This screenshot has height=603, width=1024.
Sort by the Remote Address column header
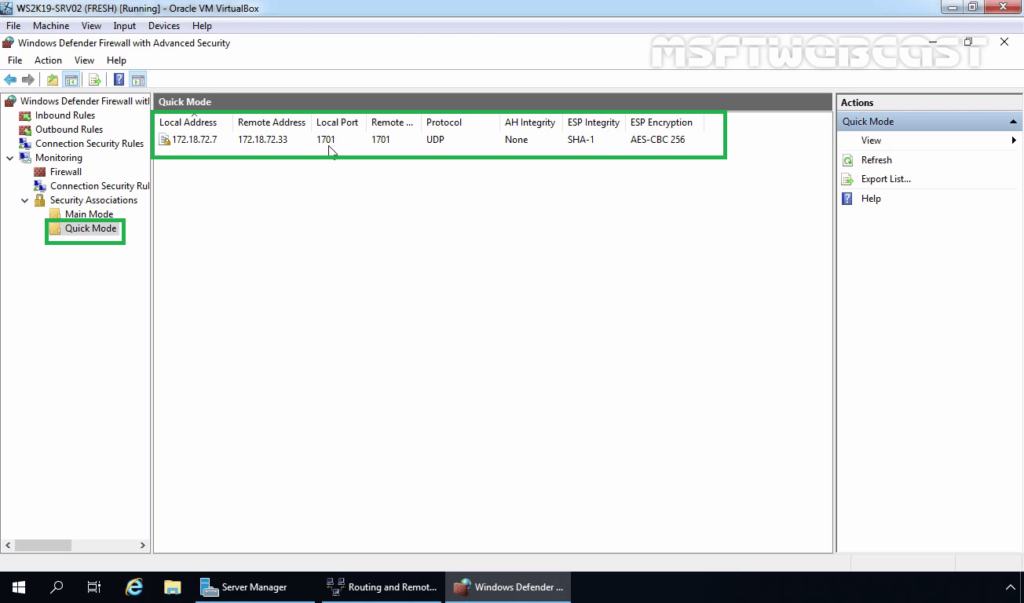272,122
